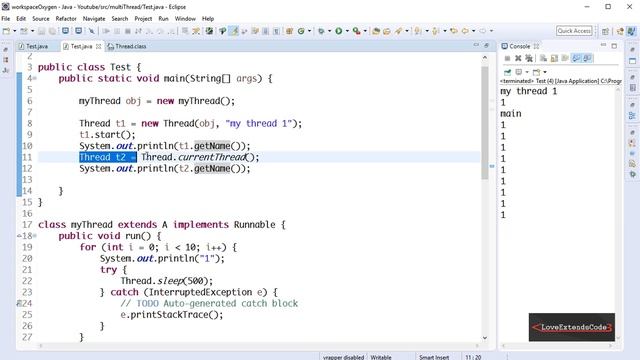Click Remove Launch X icon in Console
This screenshot has height=360, width=640.
(518, 58)
